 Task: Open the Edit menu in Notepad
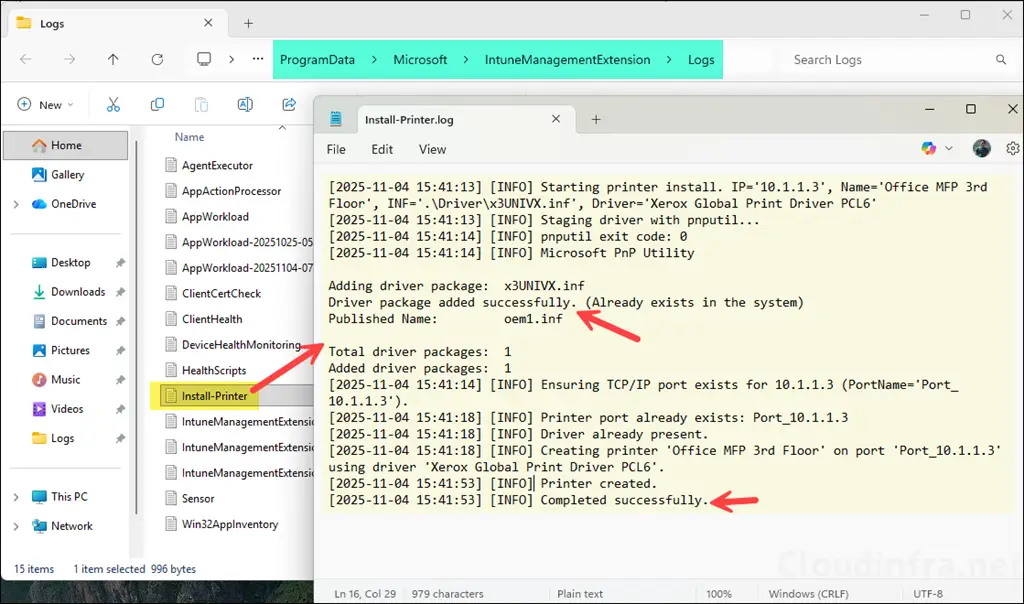point(381,149)
